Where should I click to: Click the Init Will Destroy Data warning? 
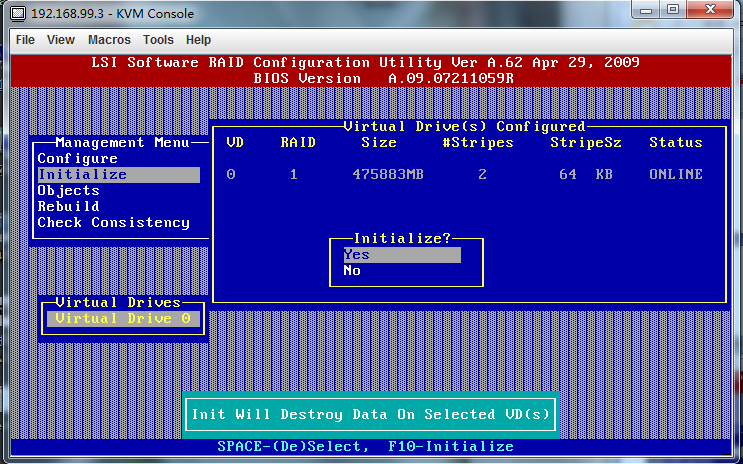point(371,415)
